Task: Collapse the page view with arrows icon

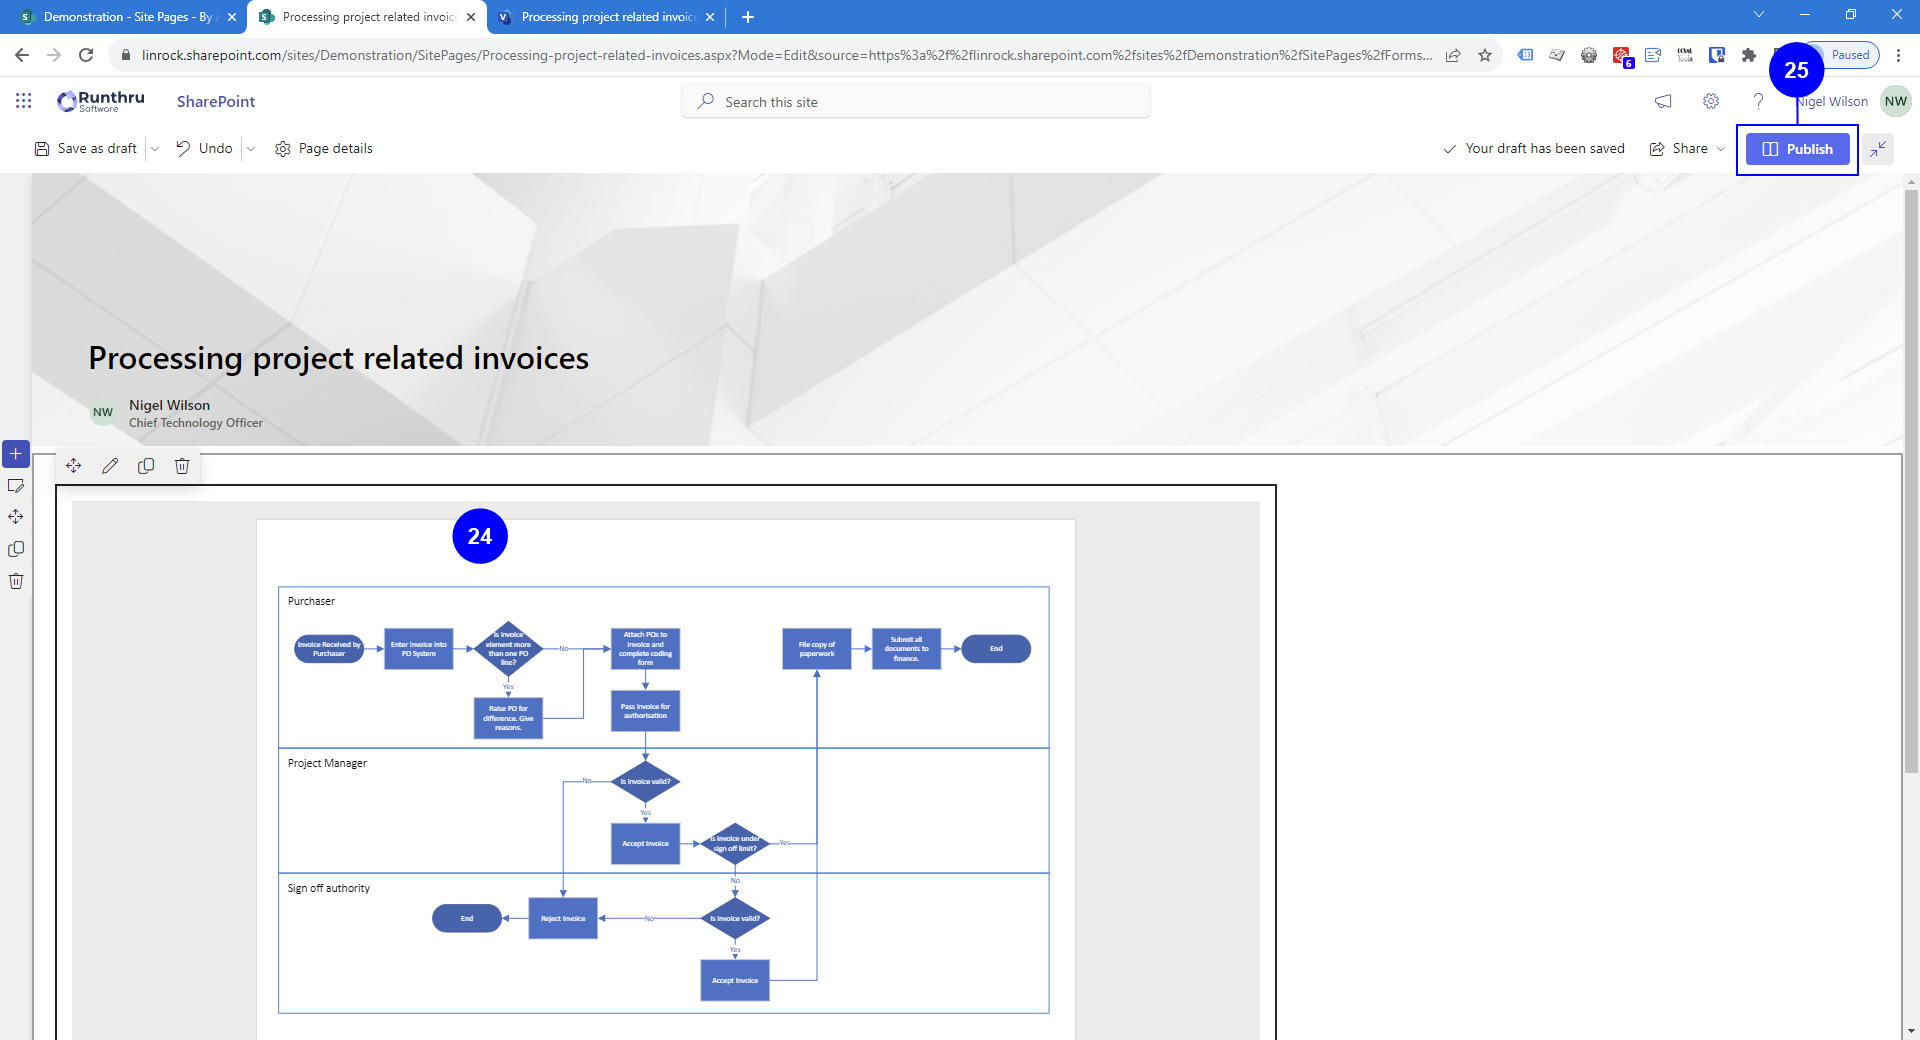Action: (1878, 149)
